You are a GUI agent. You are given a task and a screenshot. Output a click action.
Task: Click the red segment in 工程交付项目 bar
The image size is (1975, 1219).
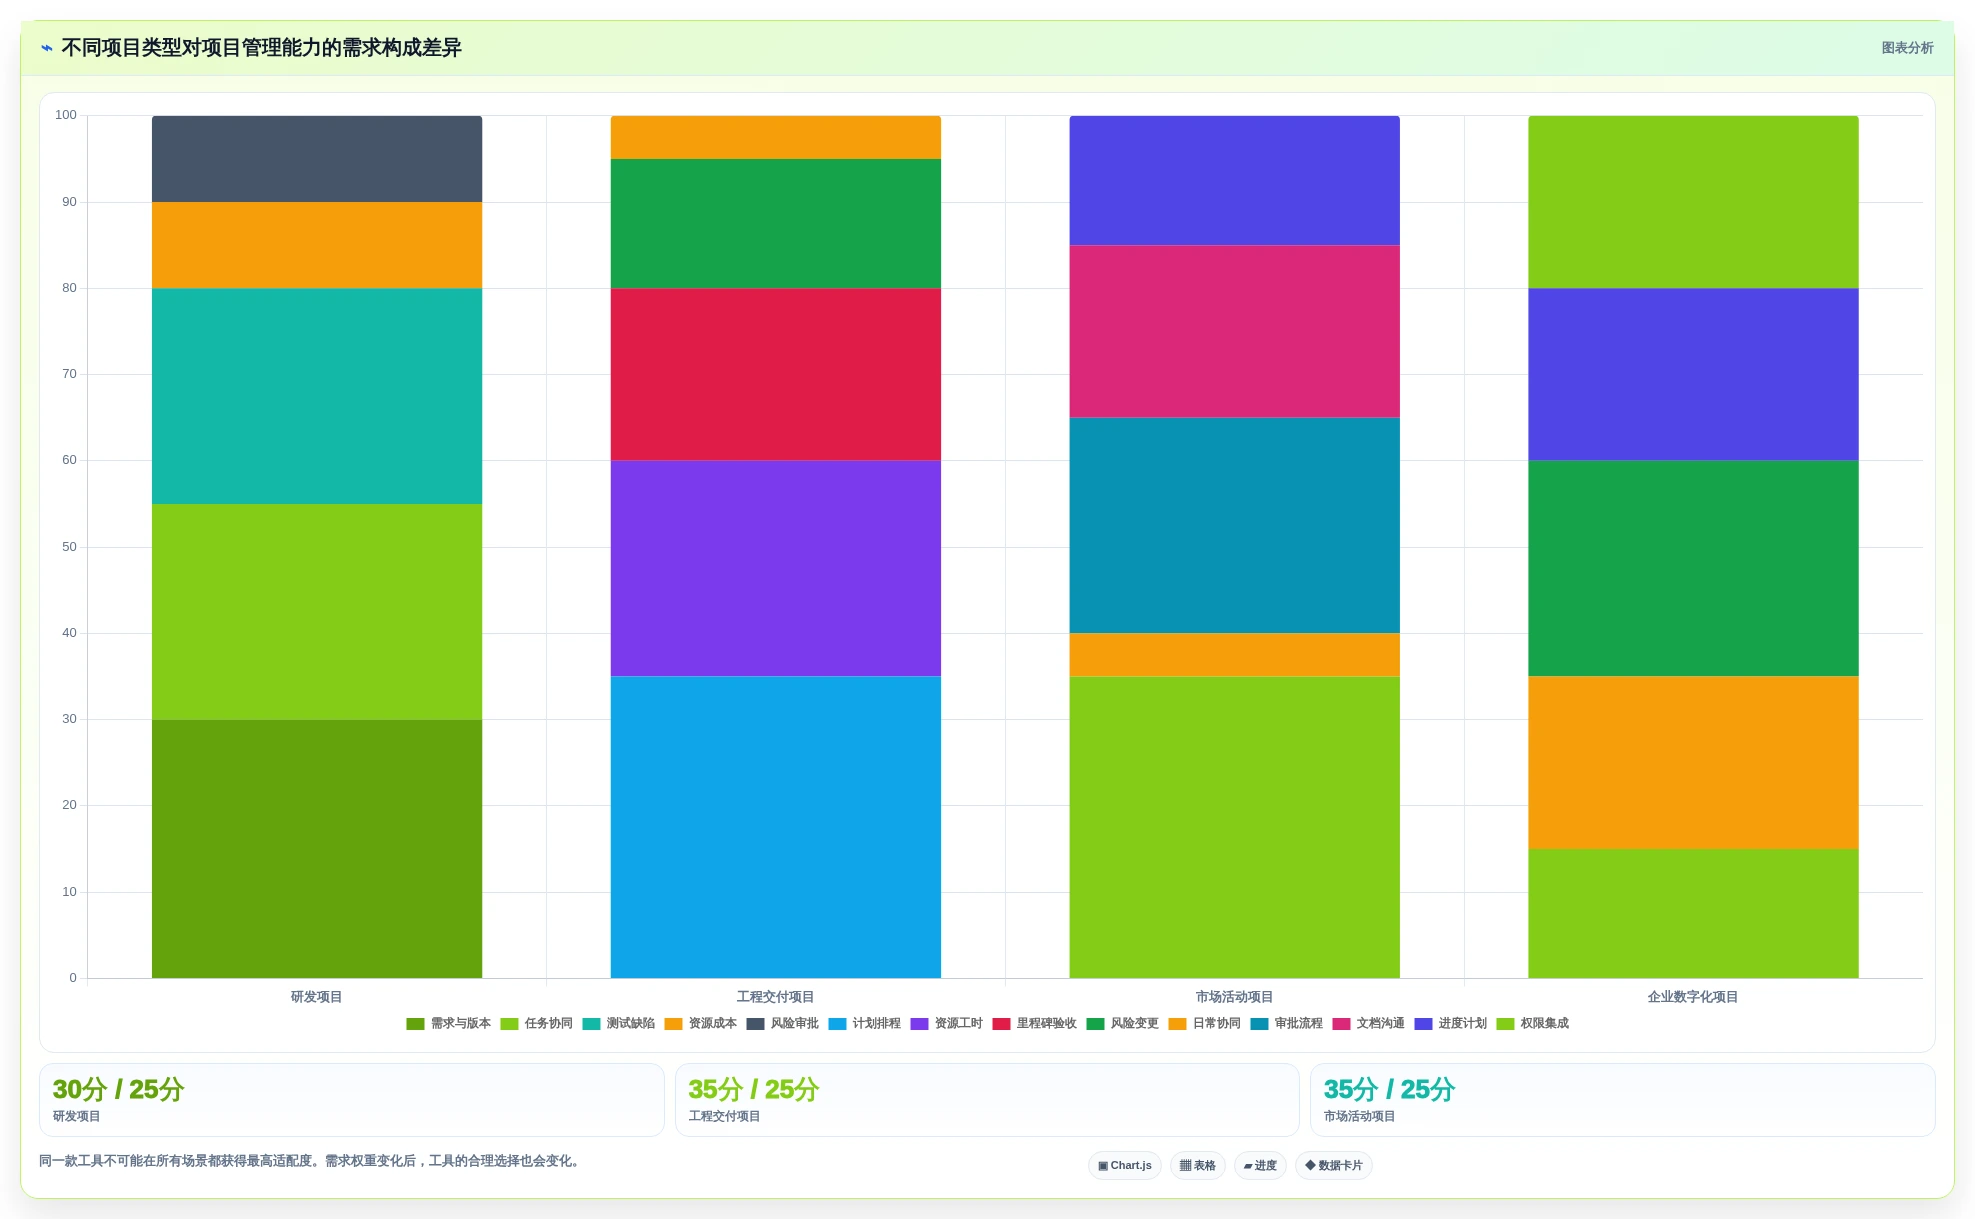pos(776,375)
